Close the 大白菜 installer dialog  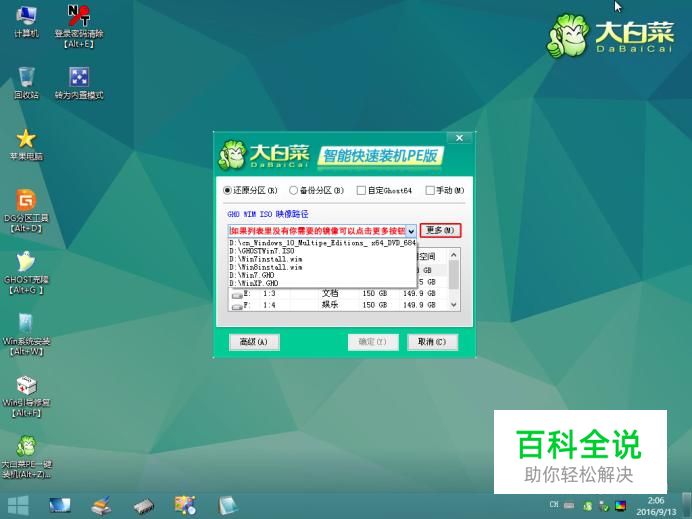point(459,138)
